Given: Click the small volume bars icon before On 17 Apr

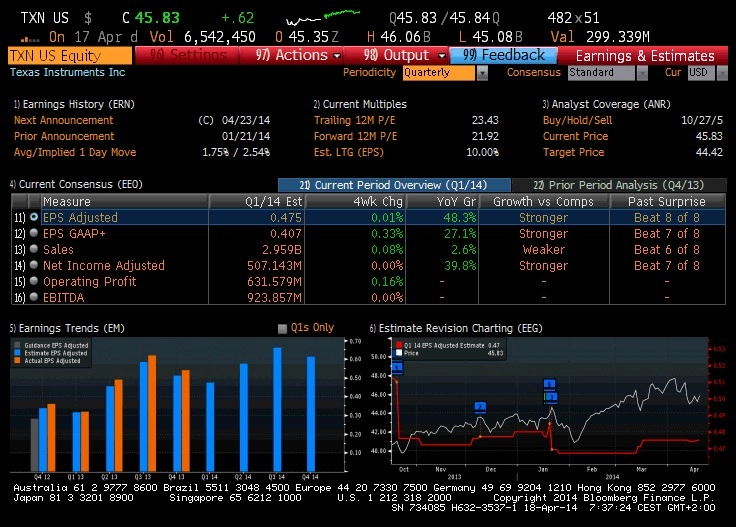Looking at the screenshot, I should [30, 39].
